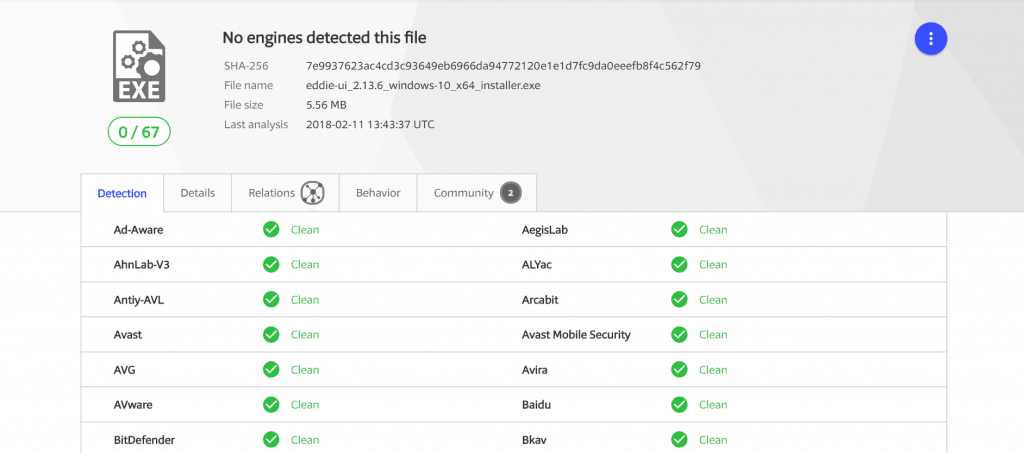This screenshot has width=1024, height=453.
Task: Switch to the Details tab
Action: [x=197, y=193]
